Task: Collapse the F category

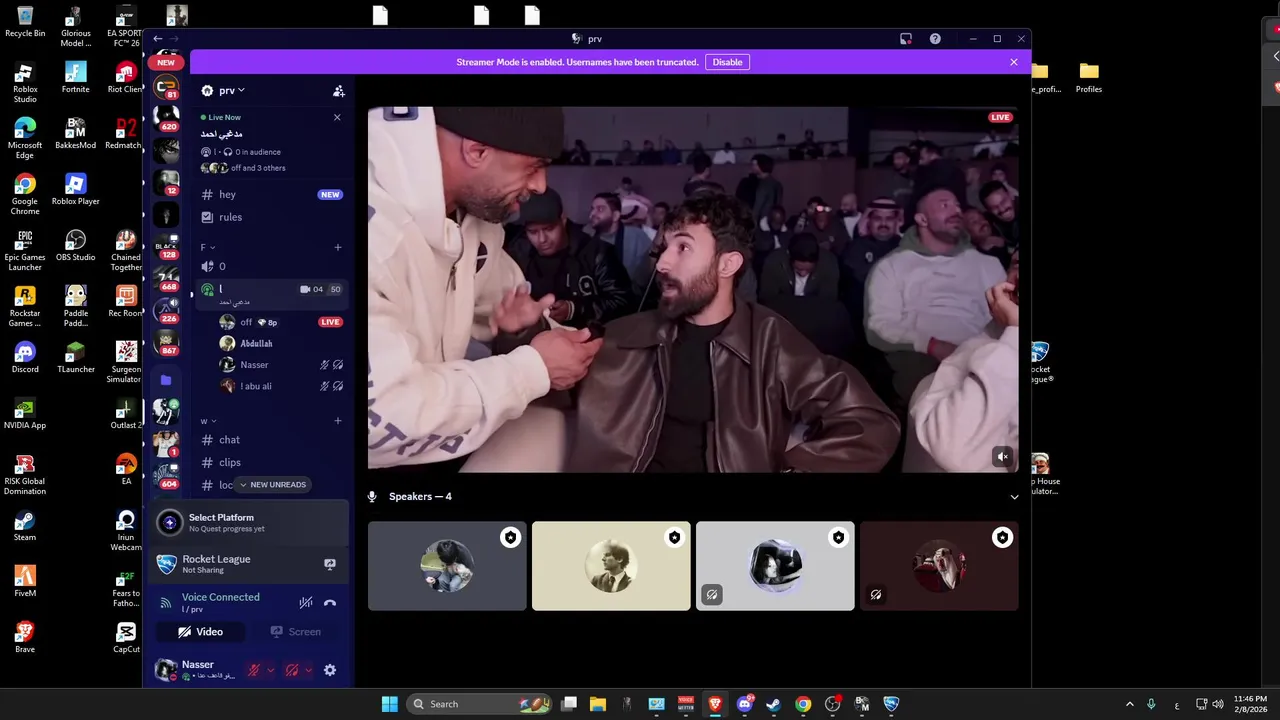Action: (x=208, y=247)
